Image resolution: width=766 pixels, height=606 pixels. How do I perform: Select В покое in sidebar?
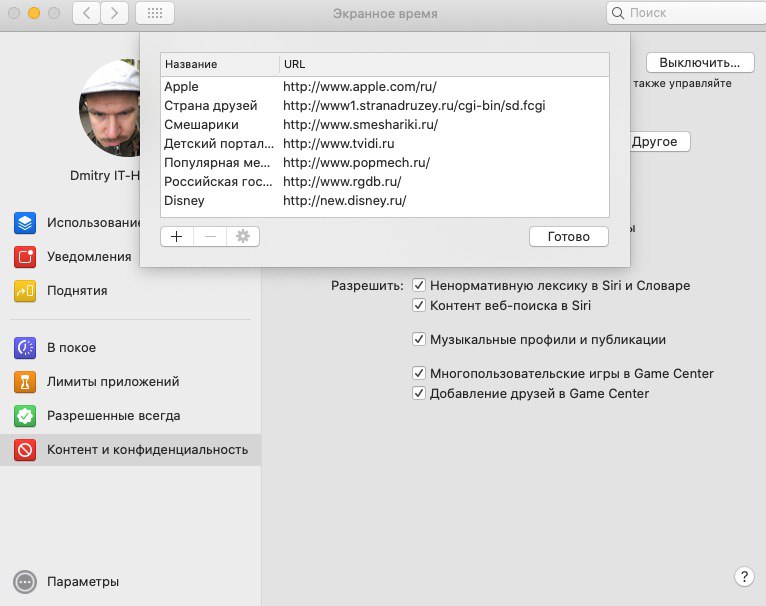coord(130,348)
